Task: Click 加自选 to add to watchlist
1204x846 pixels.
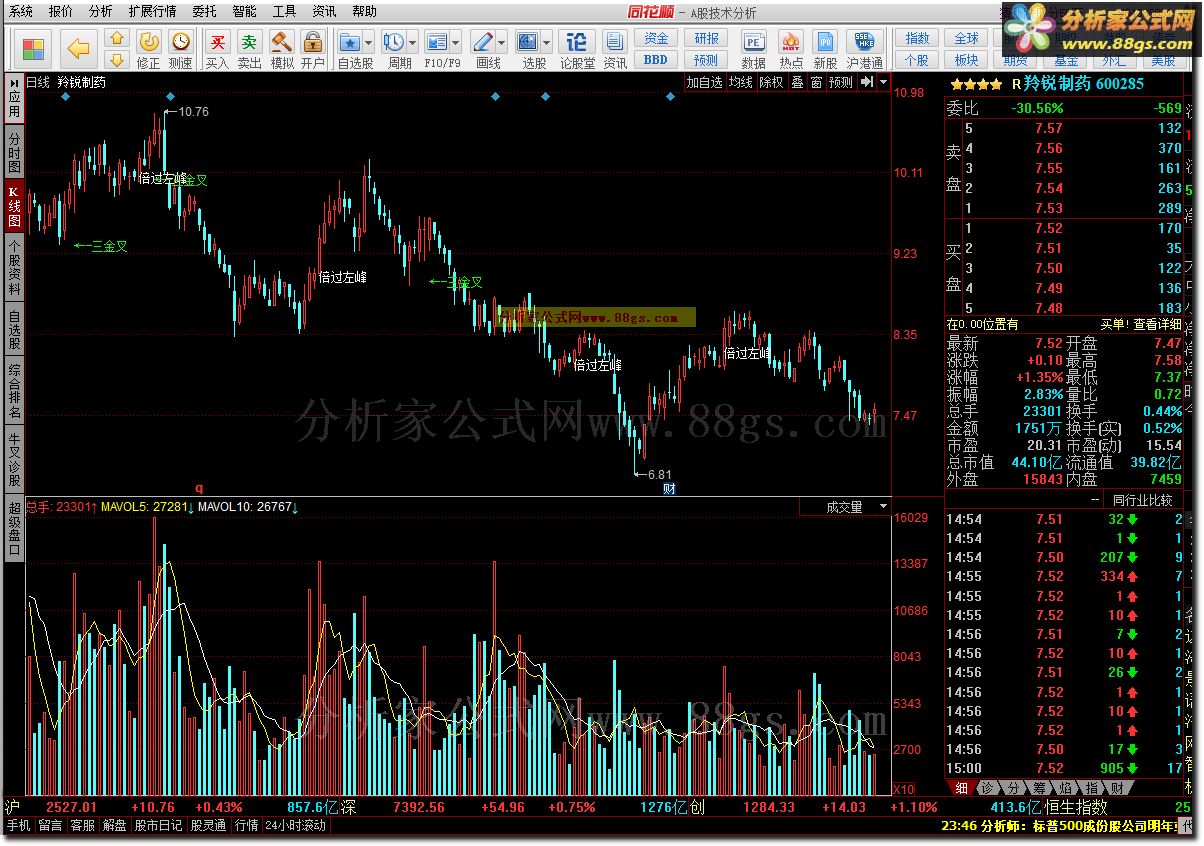Action: click(704, 82)
